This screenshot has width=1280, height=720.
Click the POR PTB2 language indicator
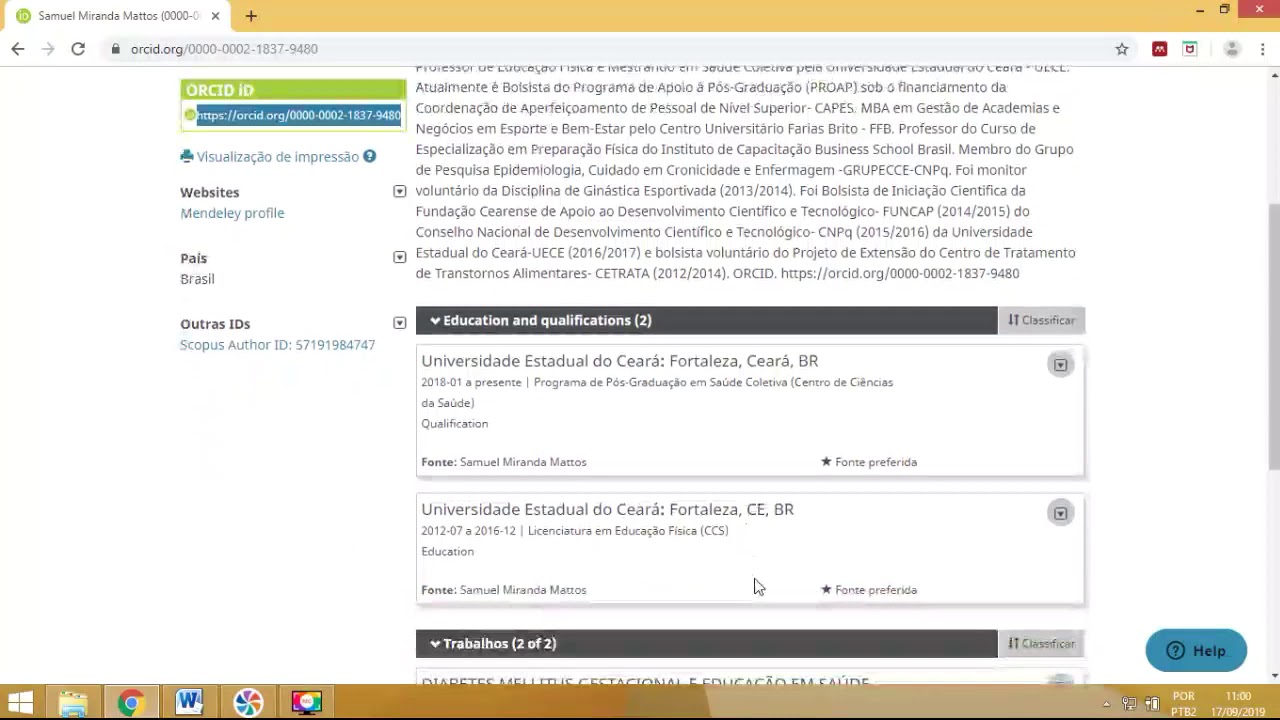coord(1184,704)
